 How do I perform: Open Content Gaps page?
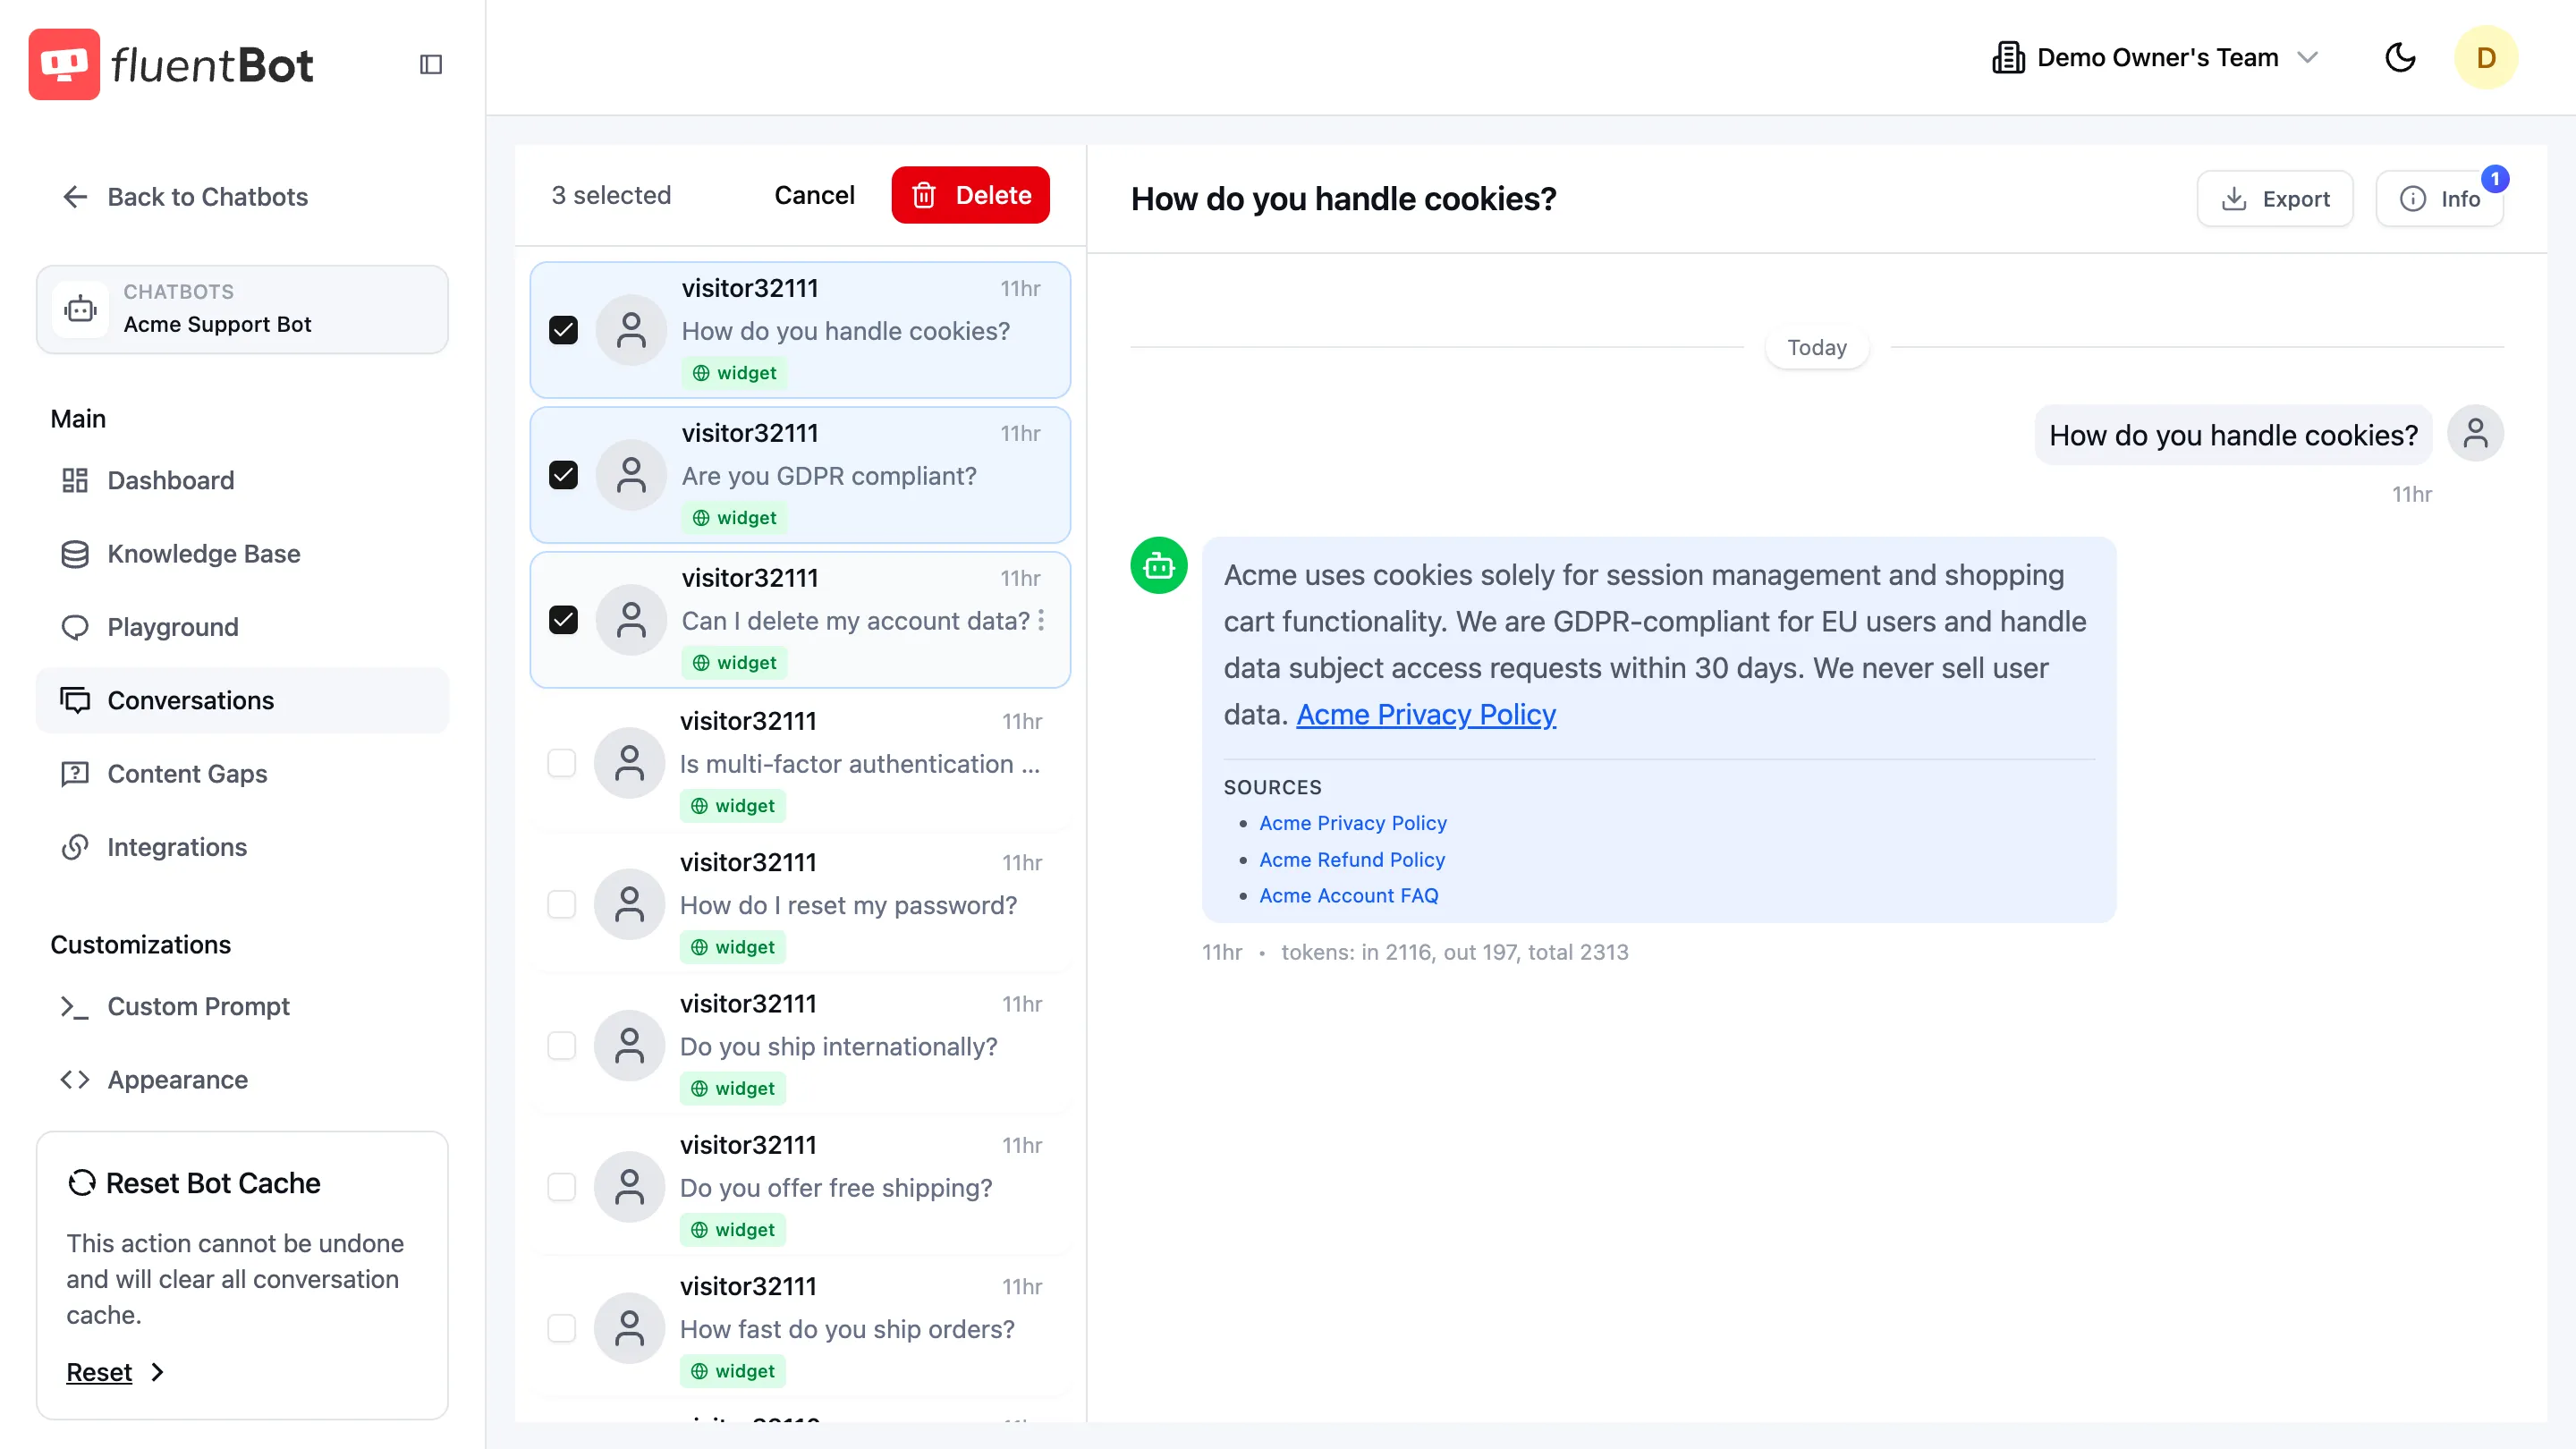242,774
